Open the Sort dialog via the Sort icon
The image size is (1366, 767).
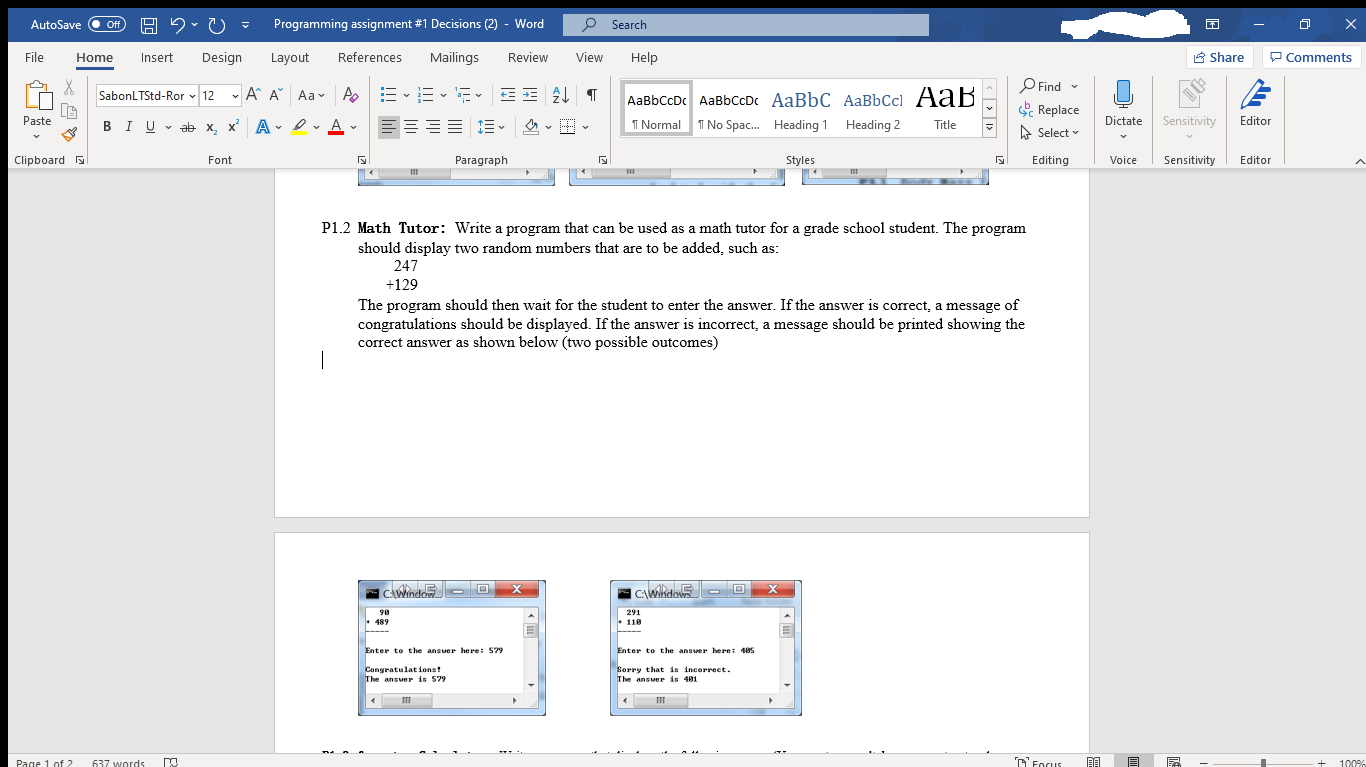[560, 94]
